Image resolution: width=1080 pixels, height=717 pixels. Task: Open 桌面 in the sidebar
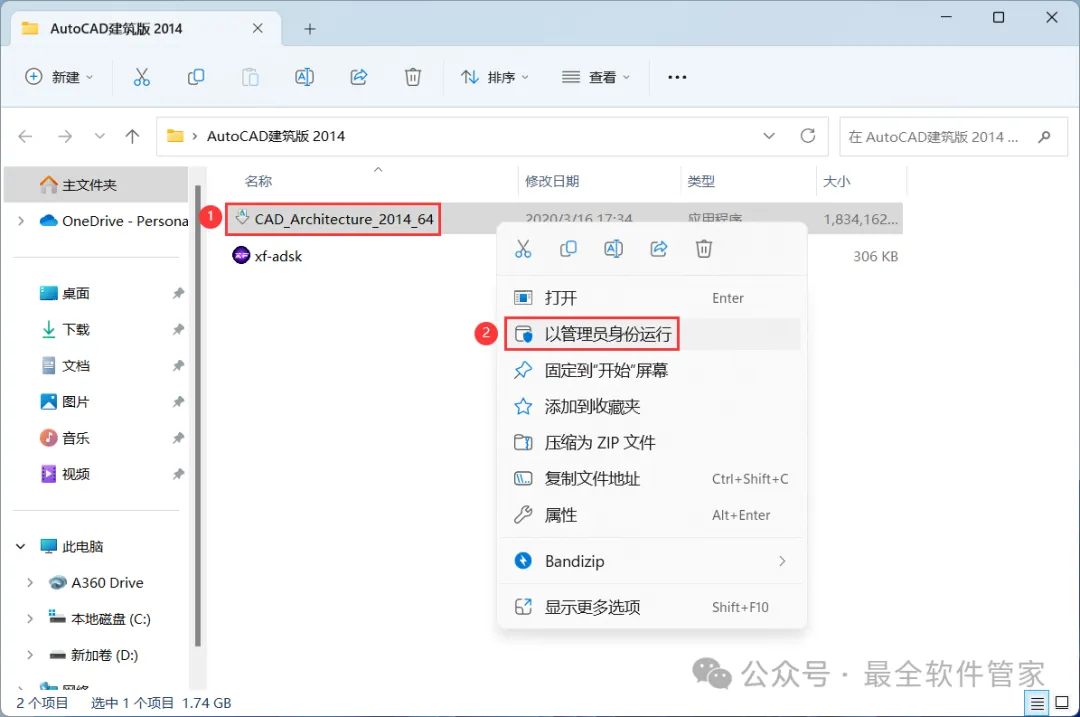point(75,293)
